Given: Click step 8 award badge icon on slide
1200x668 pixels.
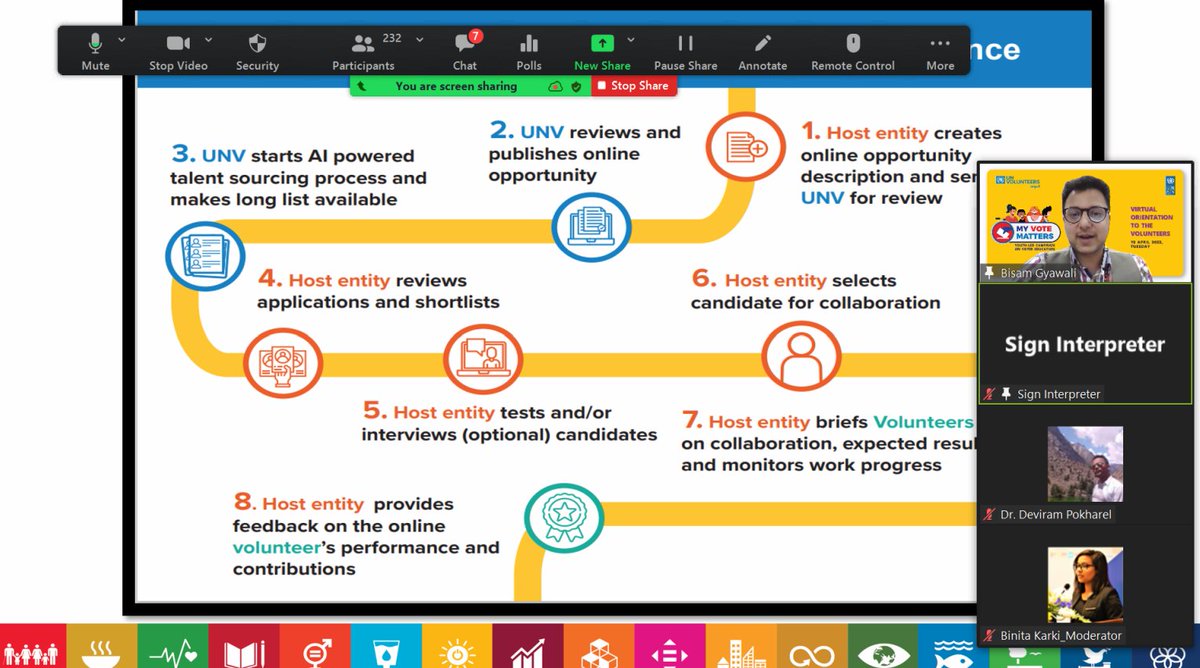Looking at the screenshot, I should (x=563, y=517).
